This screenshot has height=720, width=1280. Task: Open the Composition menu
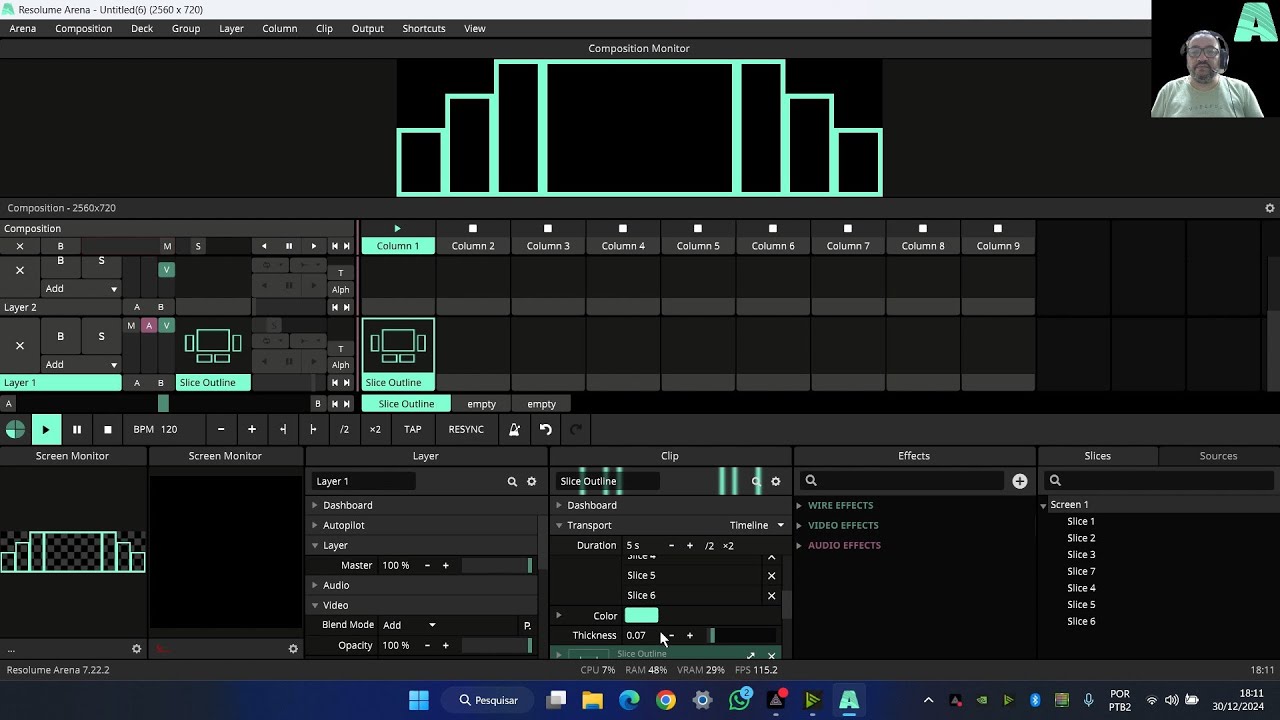83,28
